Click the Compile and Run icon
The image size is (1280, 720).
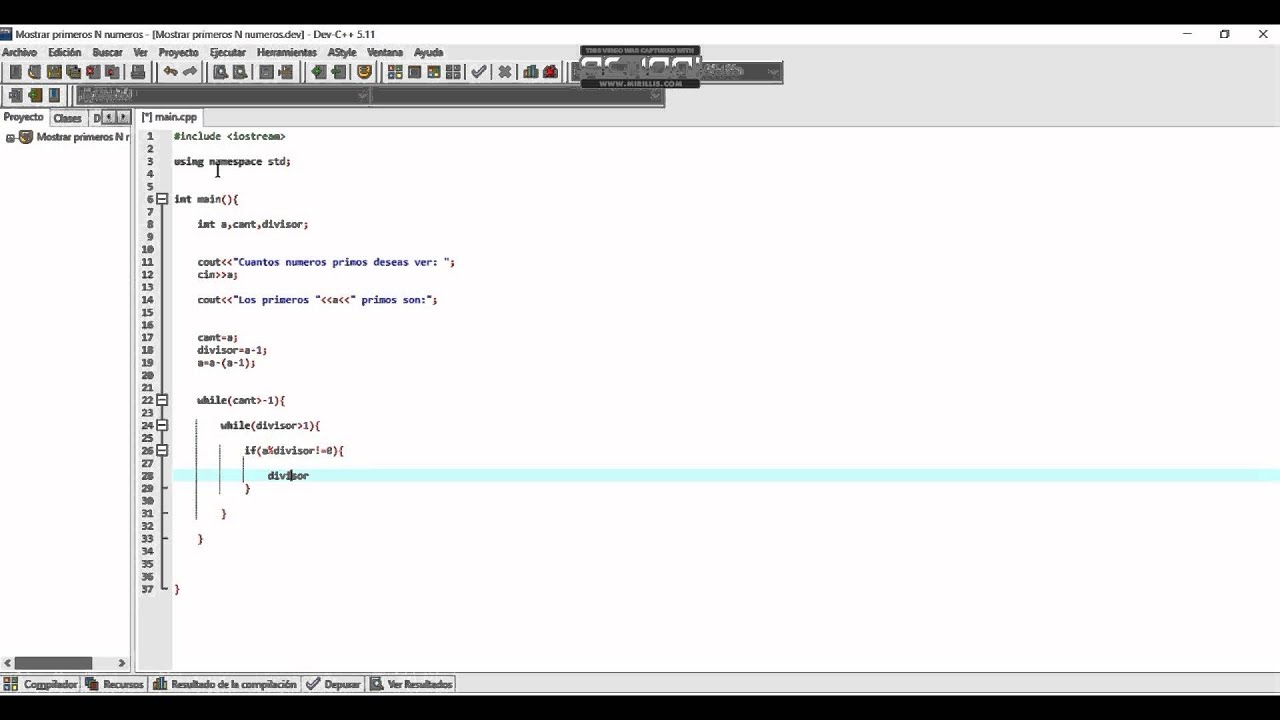(x=434, y=72)
